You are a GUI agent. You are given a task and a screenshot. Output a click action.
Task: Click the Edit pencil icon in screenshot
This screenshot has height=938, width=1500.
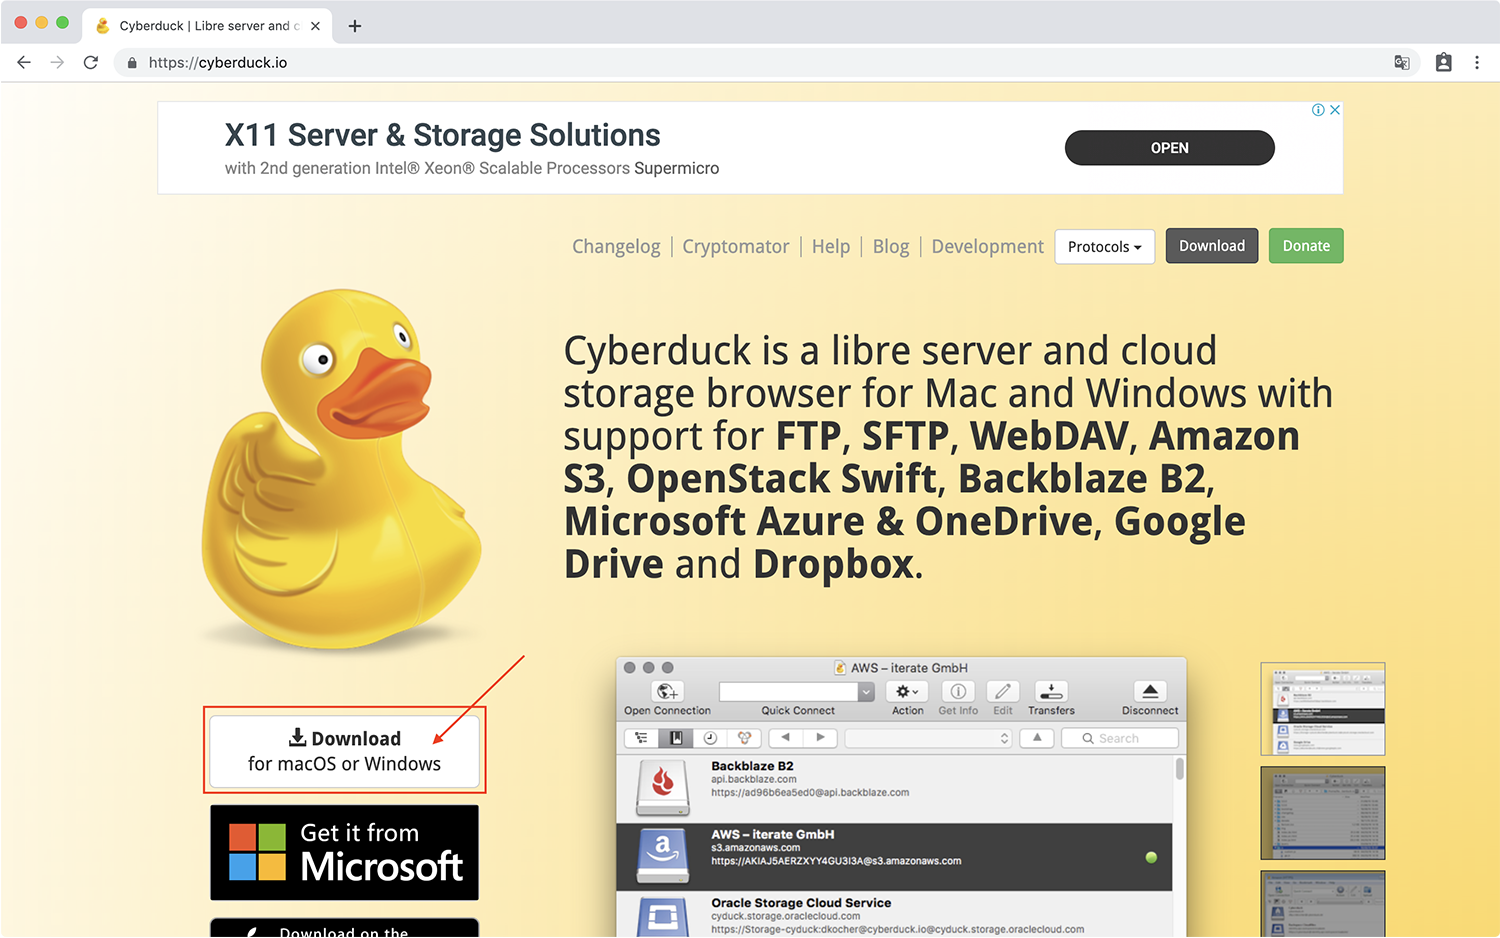(1003, 692)
